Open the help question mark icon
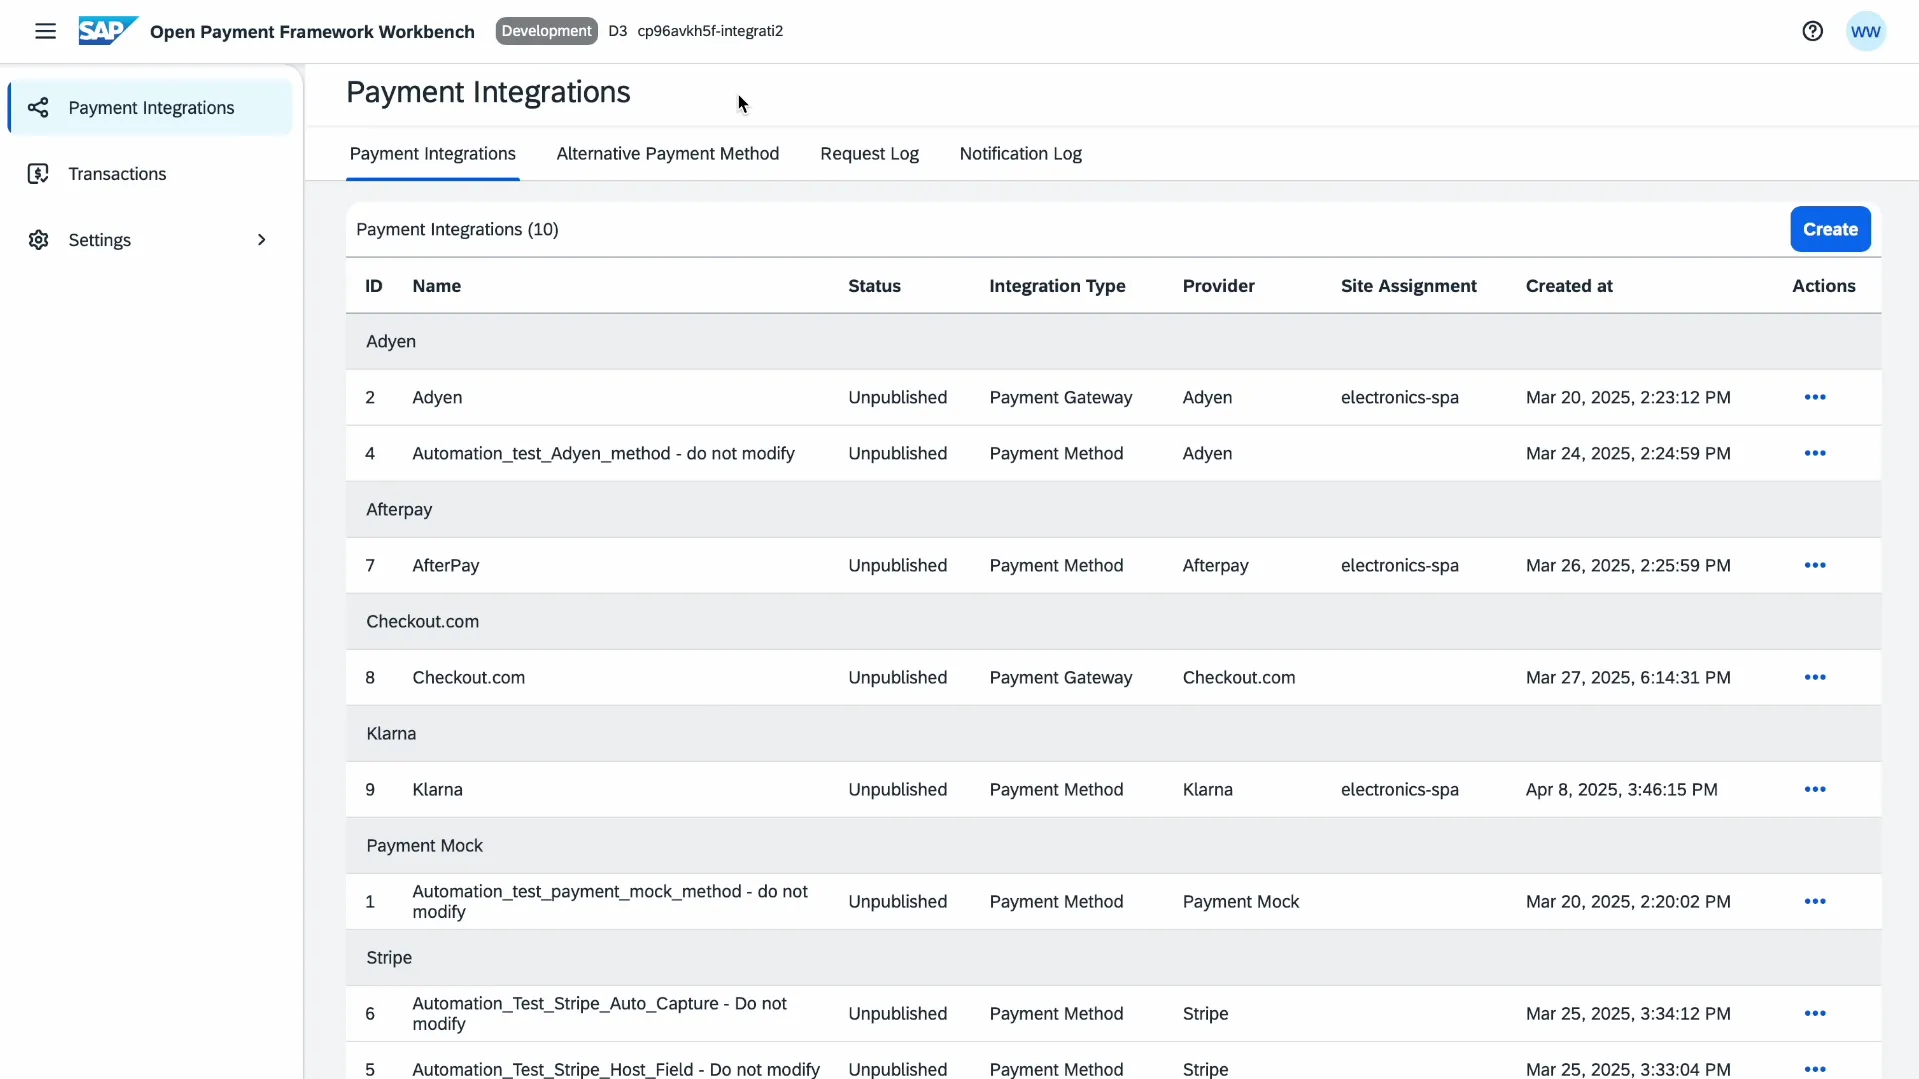 point(1812,31)
